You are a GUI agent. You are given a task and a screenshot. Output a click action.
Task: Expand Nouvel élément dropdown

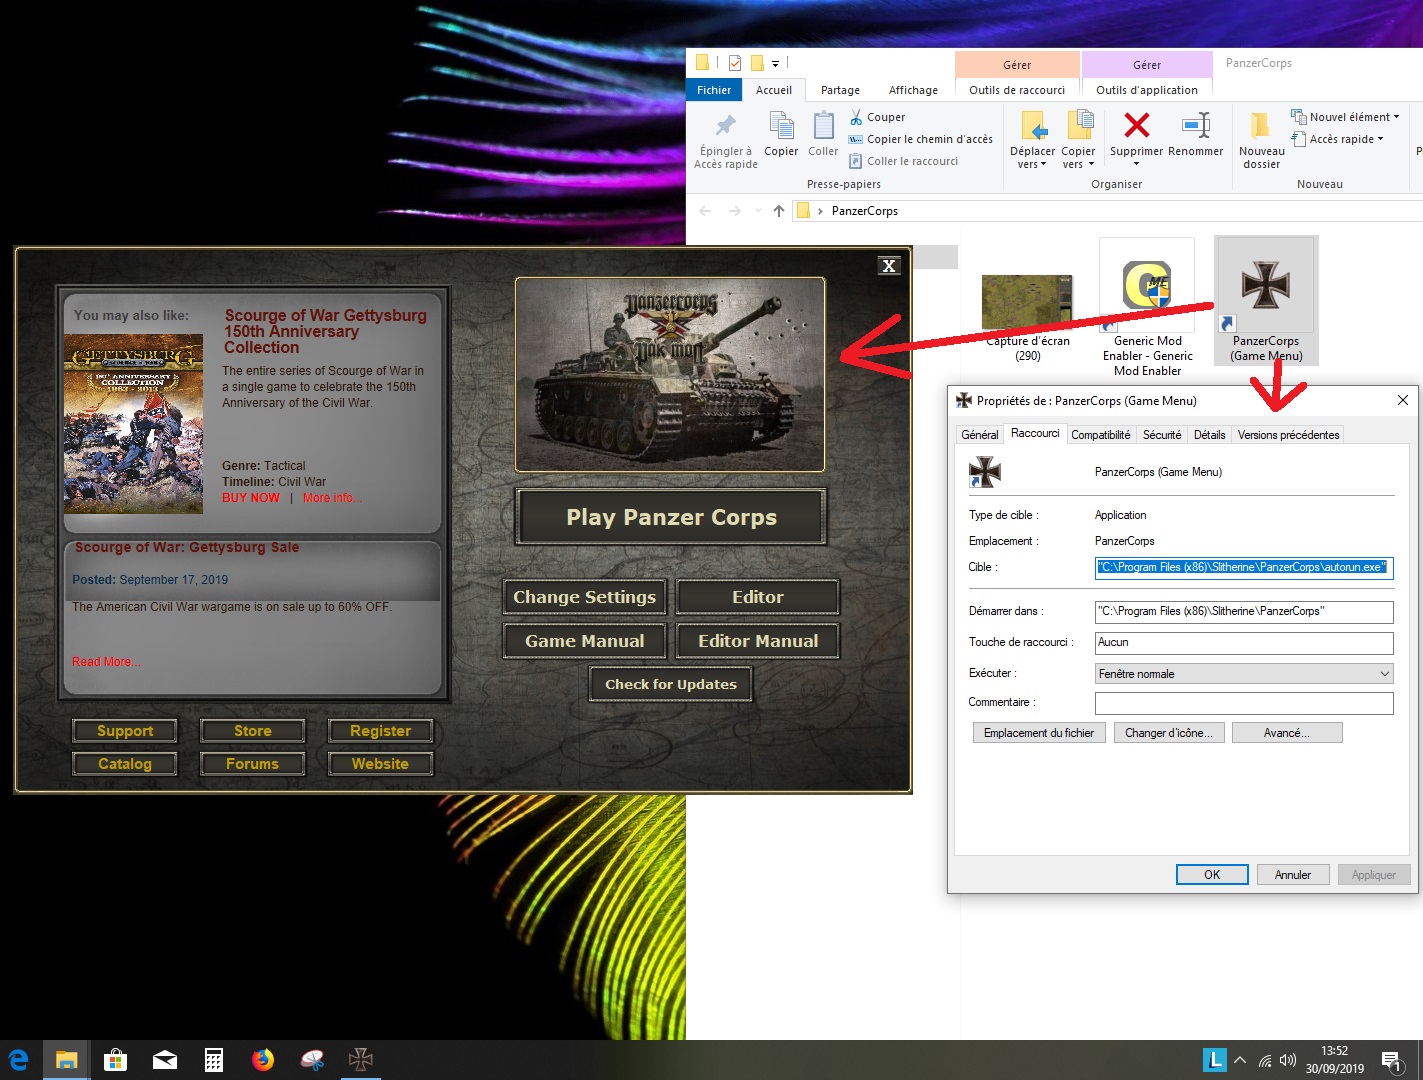coord(1345,117)
